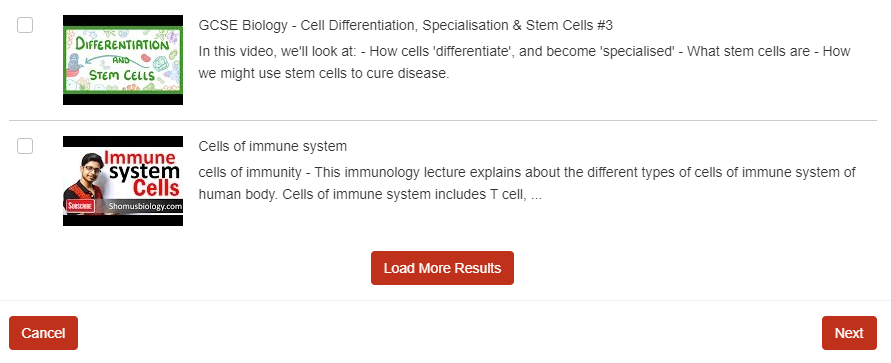Screen dimensions: 891x363
Task: Proceed with the Next button
Action: (849, 333)
